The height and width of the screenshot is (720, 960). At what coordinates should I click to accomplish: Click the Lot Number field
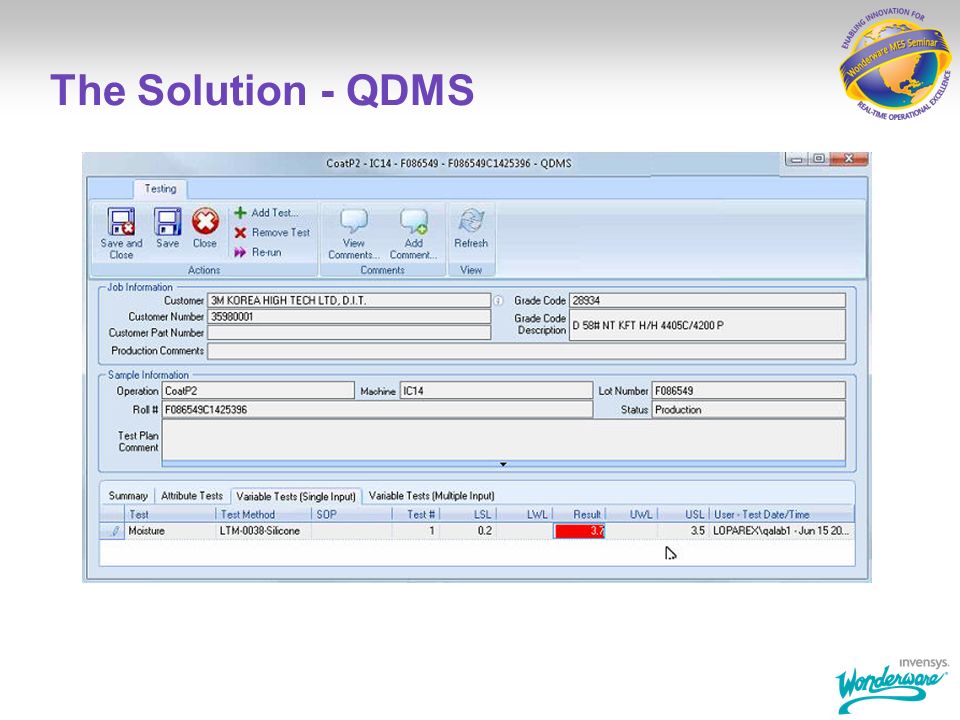tap(748, 391)
